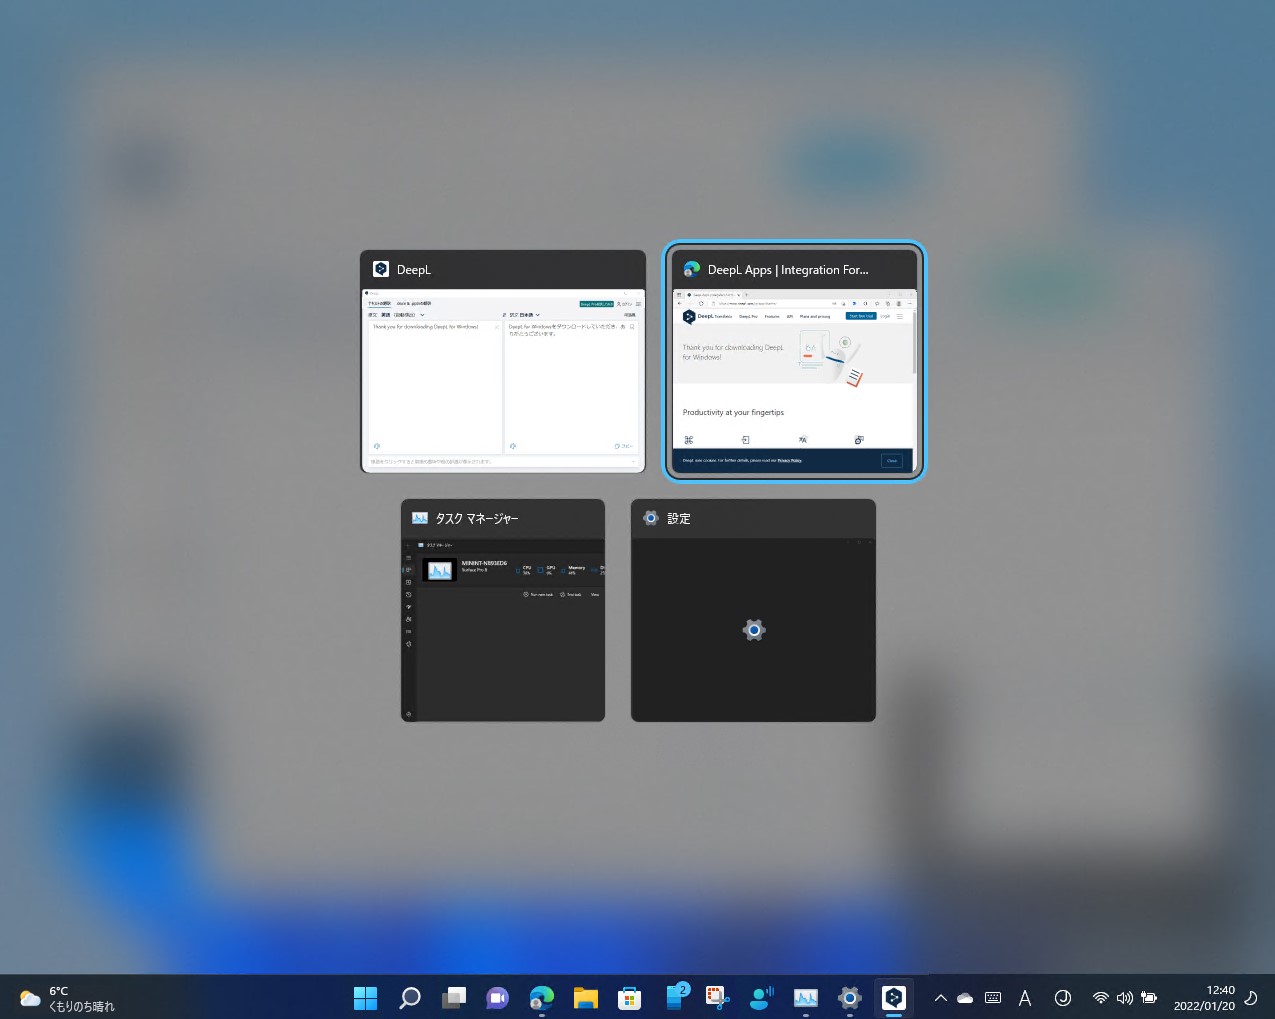Open Task Manager taskbar icon
This screenshot has height=1019, width=1275.
[806, 997]
